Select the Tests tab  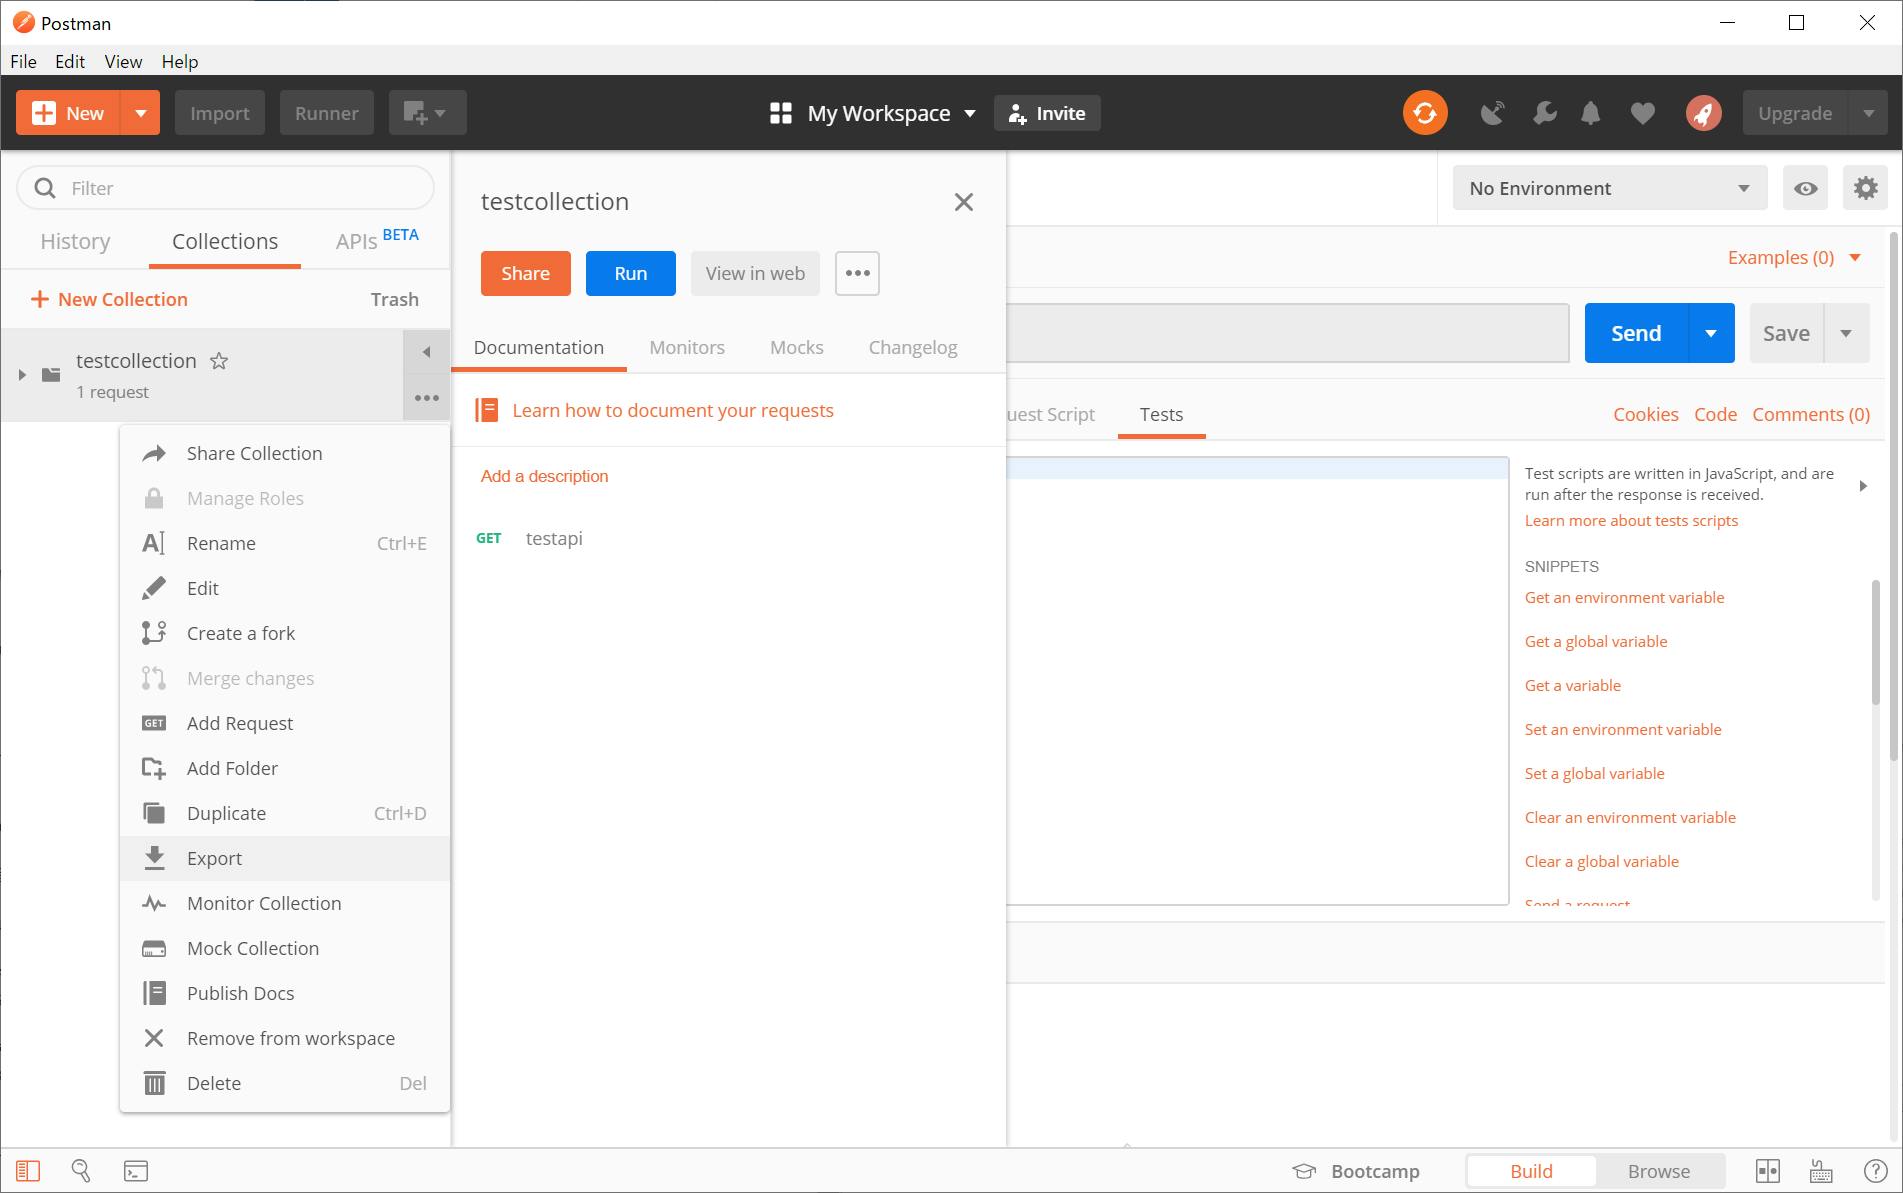(x=1161, y=414)
